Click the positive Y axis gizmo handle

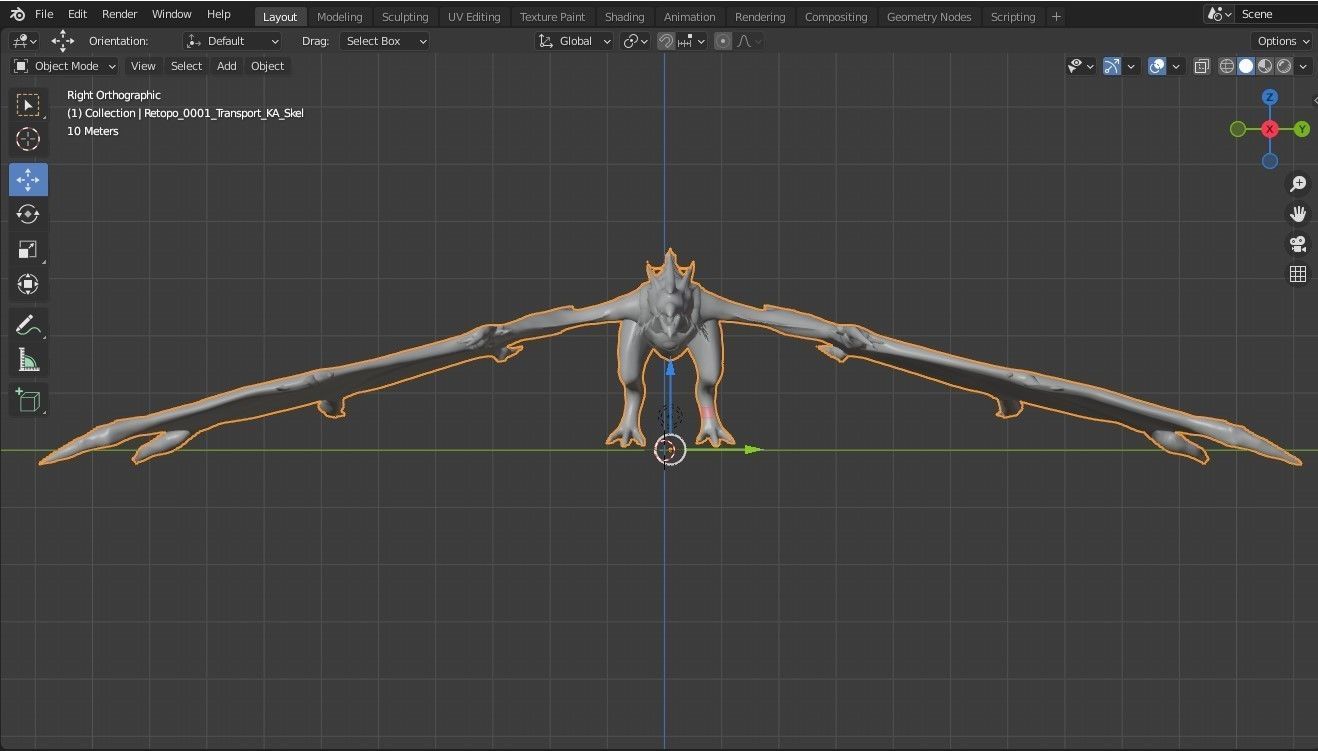point(1302,129)
